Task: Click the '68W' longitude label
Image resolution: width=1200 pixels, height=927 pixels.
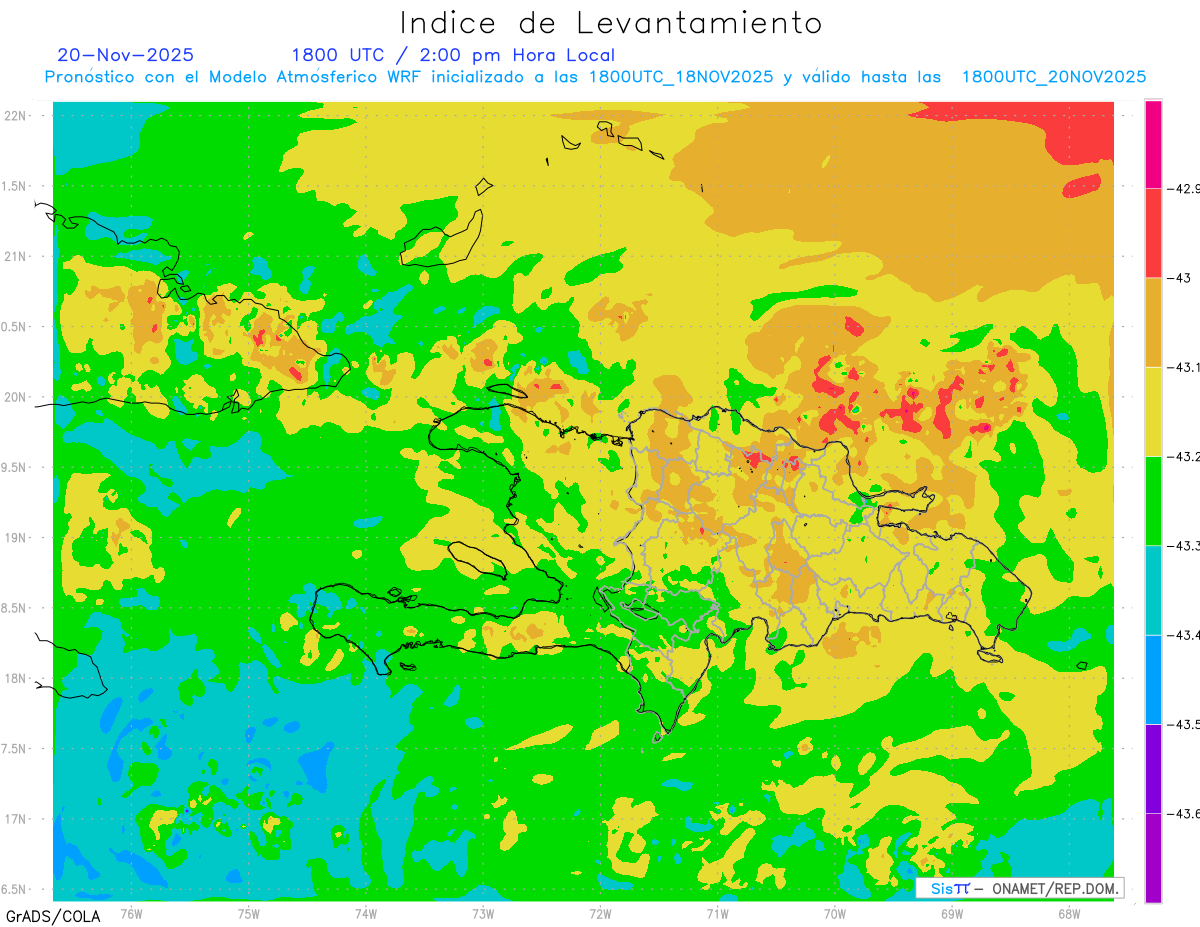Action: pyautogui.click(x=1069, y=913)
